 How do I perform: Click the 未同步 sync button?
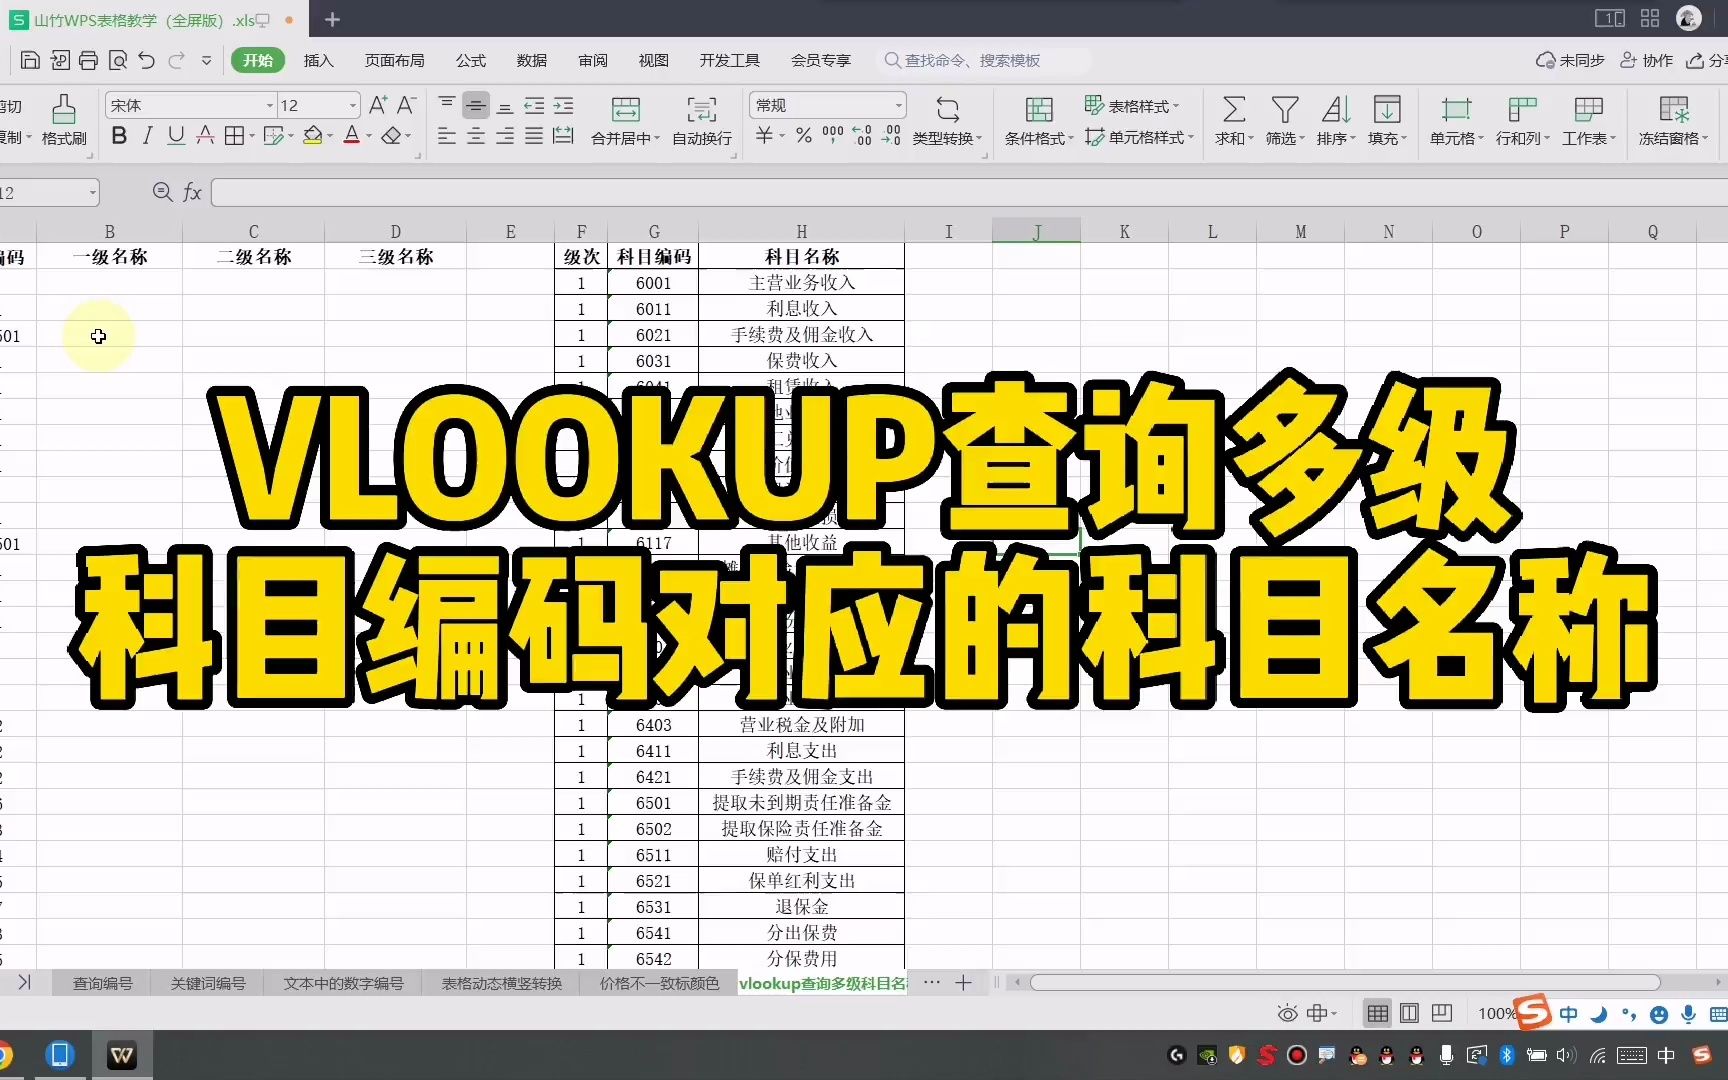(x=1570, y=60)
